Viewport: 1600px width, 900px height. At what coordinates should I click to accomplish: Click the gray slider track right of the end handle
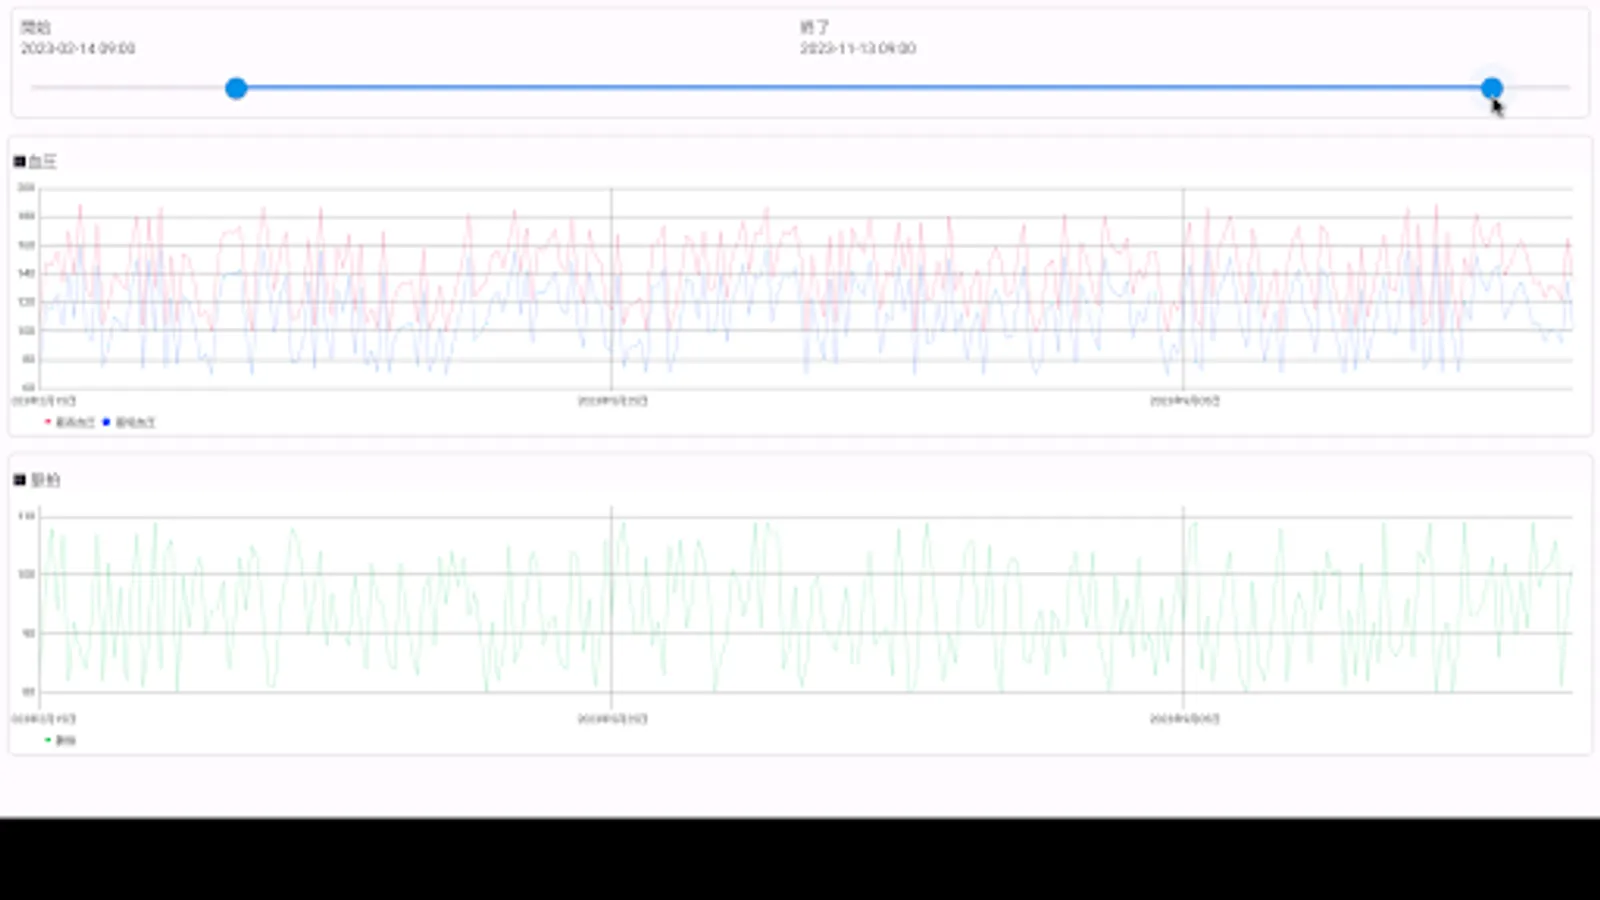pyautogui.click(x=1537, y=88)
